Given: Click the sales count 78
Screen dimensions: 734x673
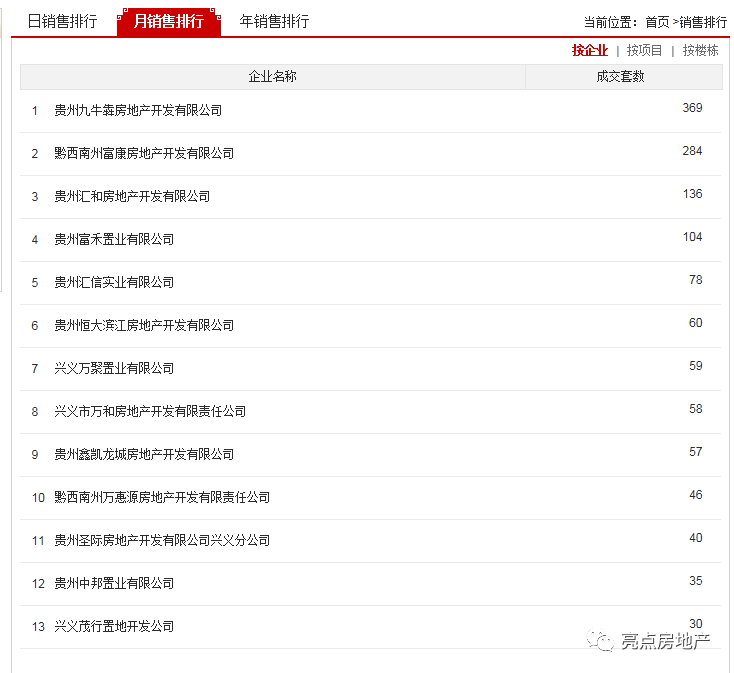Looking at the screenshot, I should pyautogui.click(x=696, y=280).
